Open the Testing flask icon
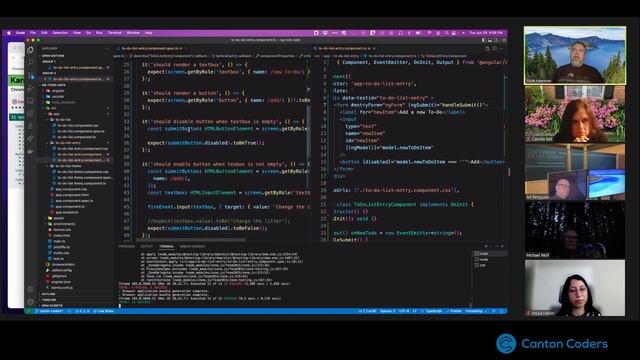The height and width of the screenshot is (360, 640). pyautogui.click(x=31, y=126)
